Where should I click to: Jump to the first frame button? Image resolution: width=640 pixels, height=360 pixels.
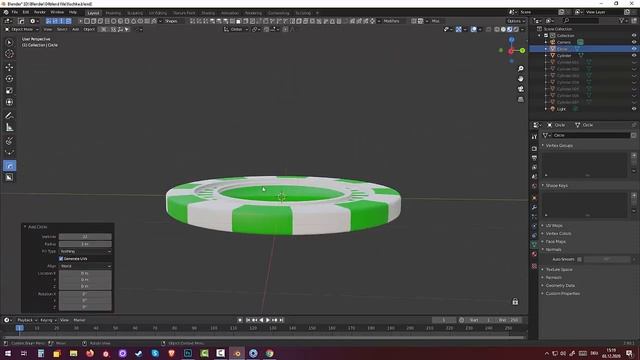click(248, 320)
